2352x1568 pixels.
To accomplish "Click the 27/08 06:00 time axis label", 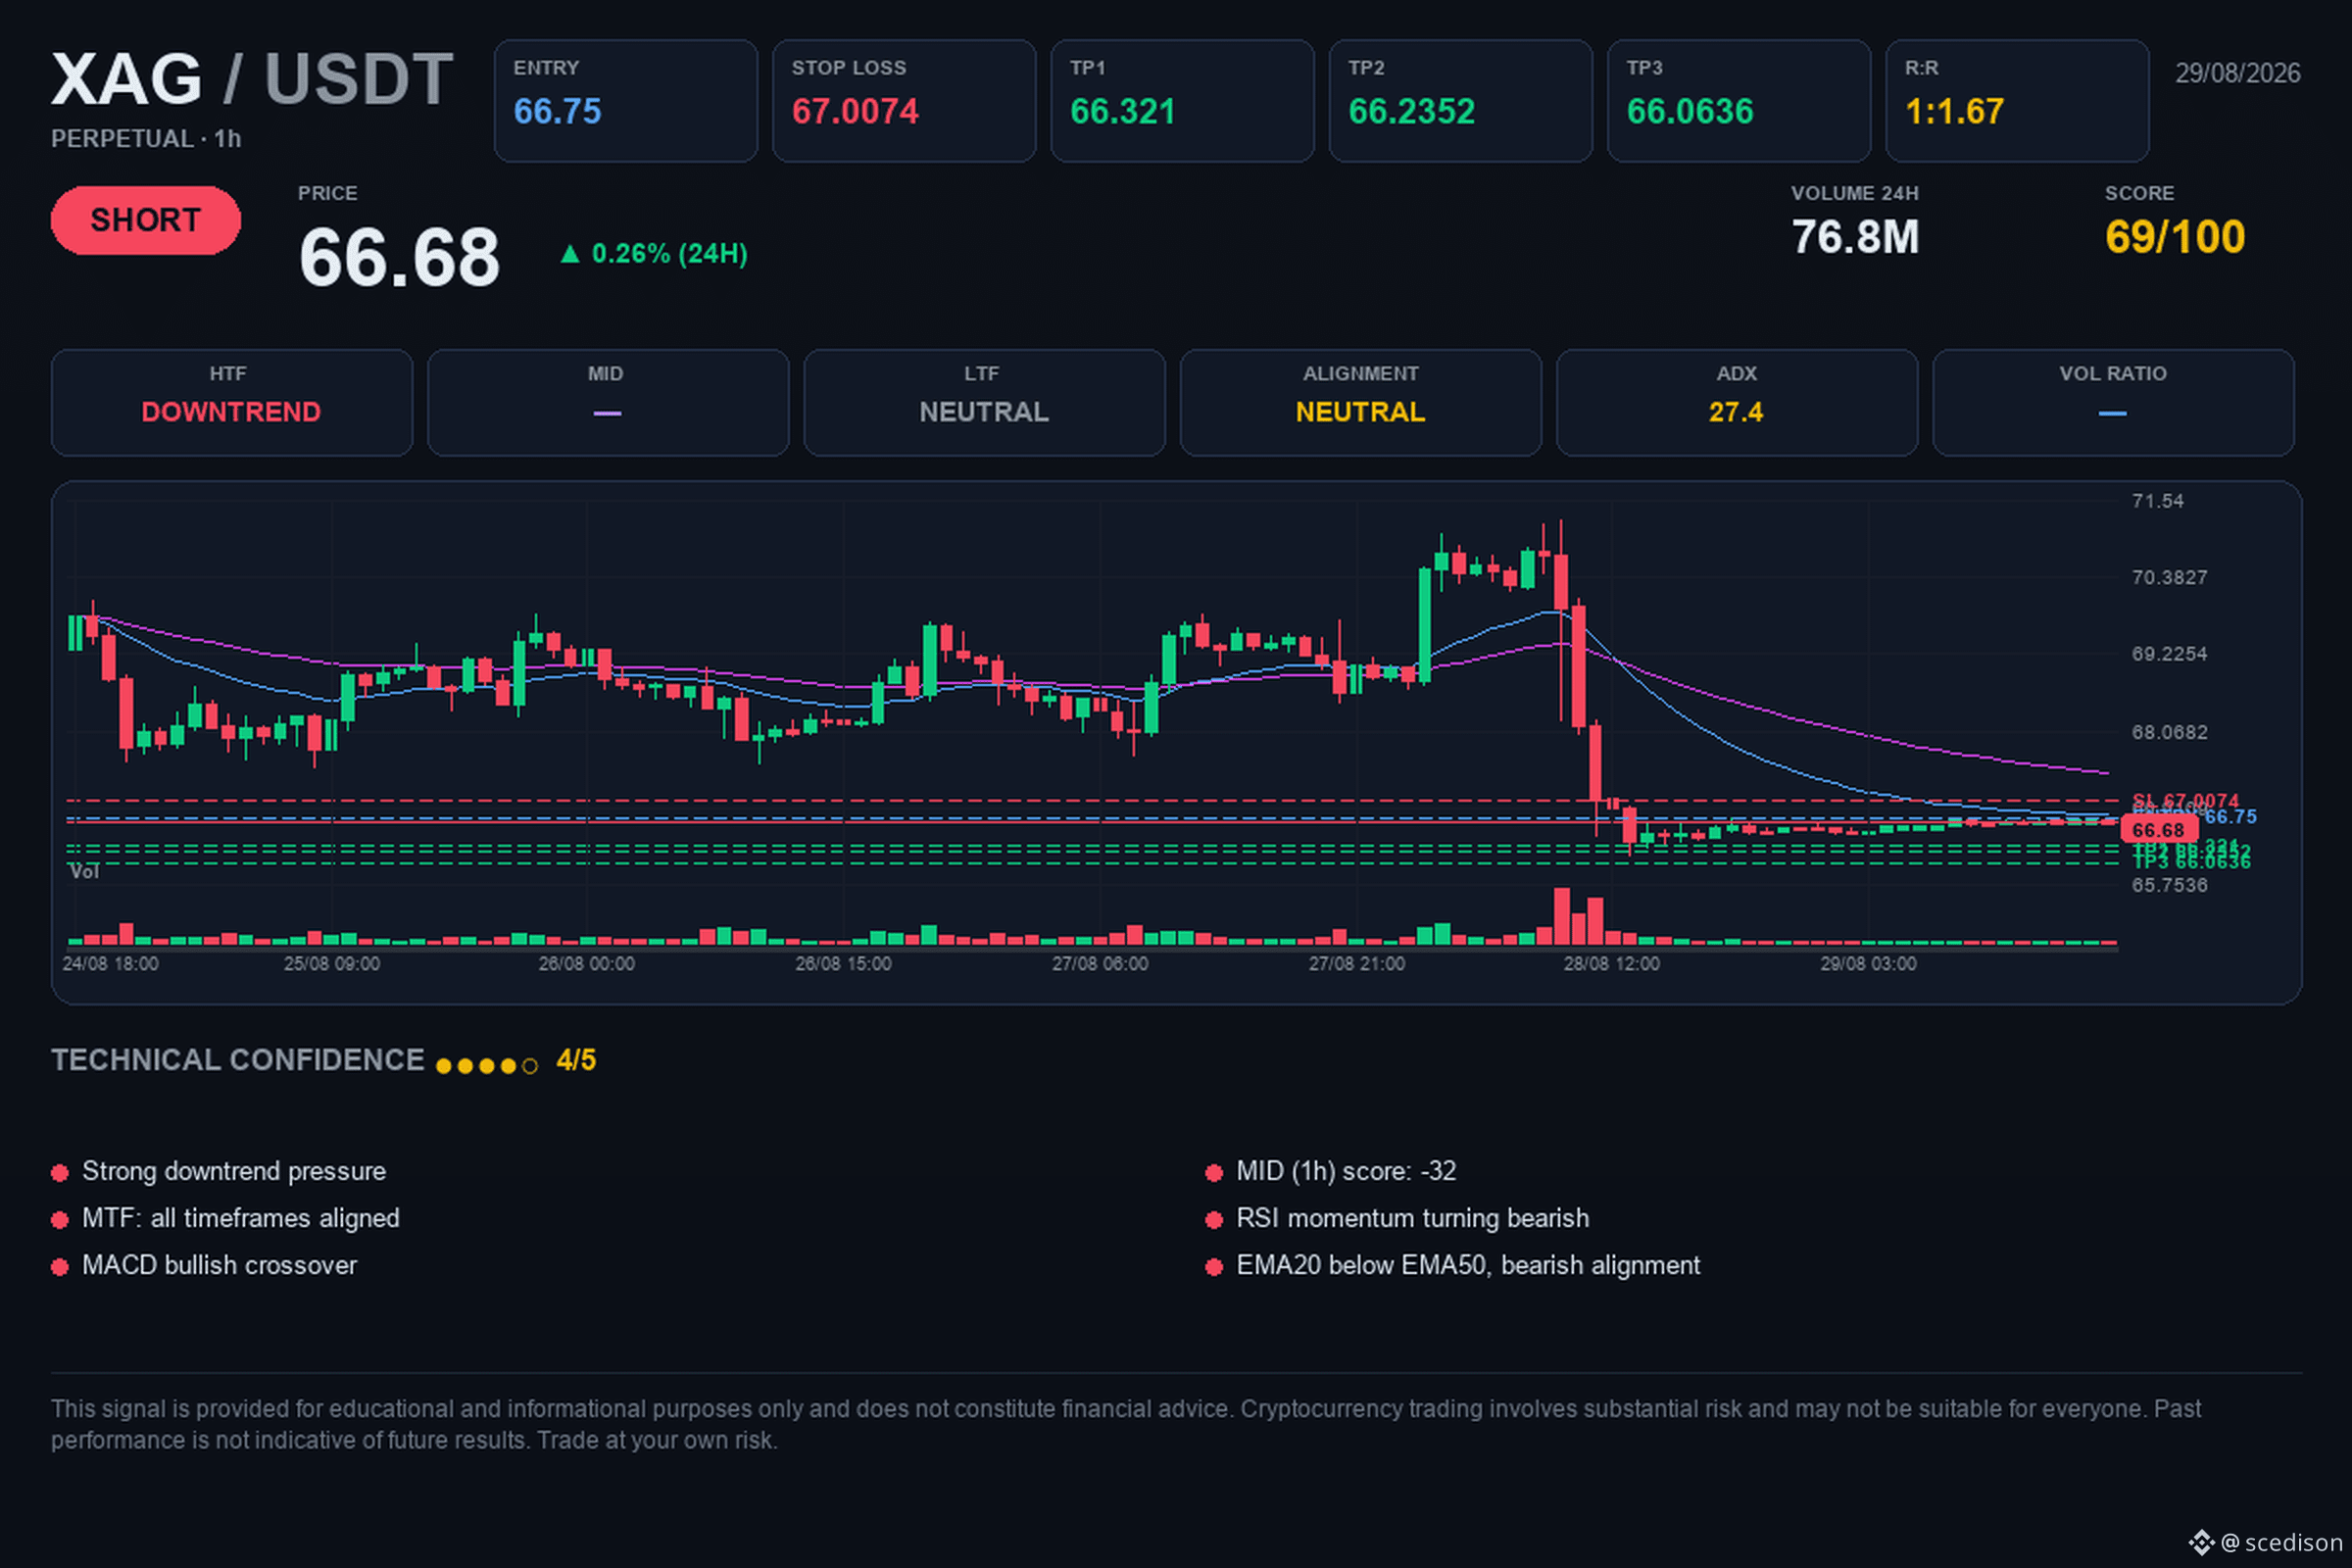I will 1100,964.
